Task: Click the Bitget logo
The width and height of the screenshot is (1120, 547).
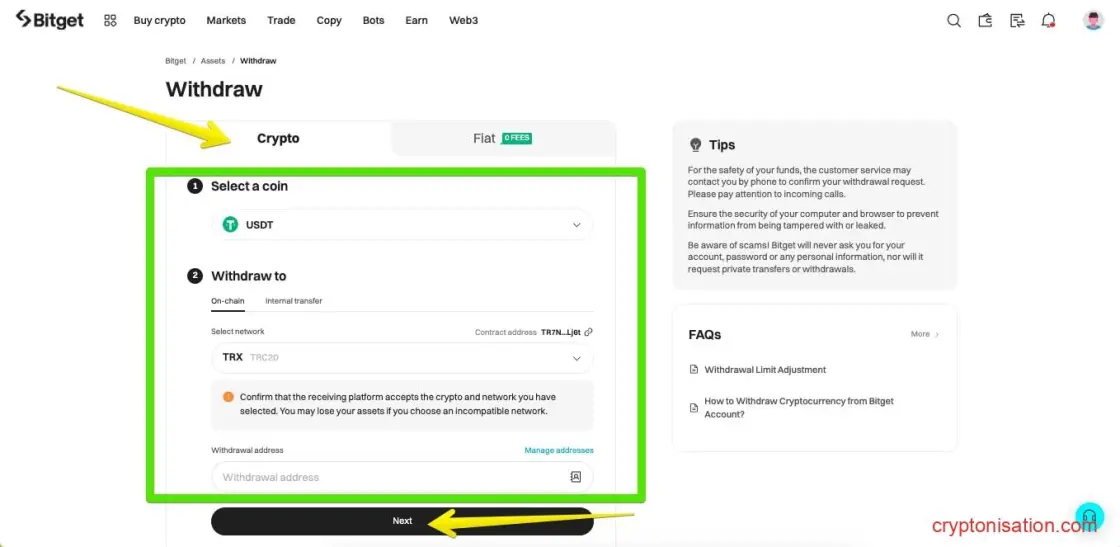Action: click(49, 20)
